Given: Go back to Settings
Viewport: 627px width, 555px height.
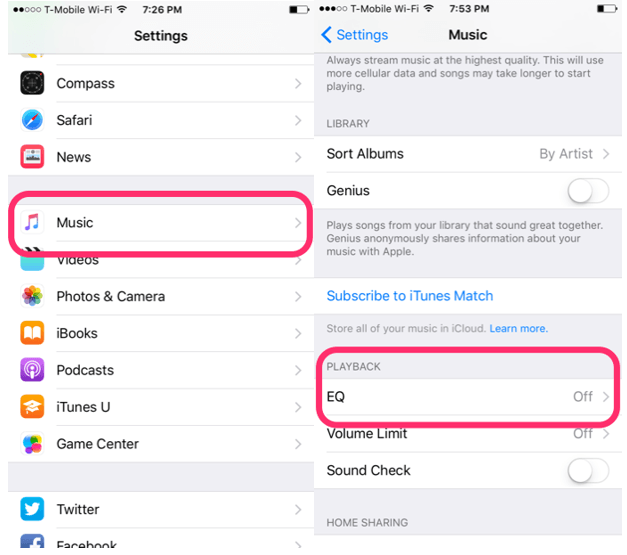Looking at the screenshot, I should 355,35.
